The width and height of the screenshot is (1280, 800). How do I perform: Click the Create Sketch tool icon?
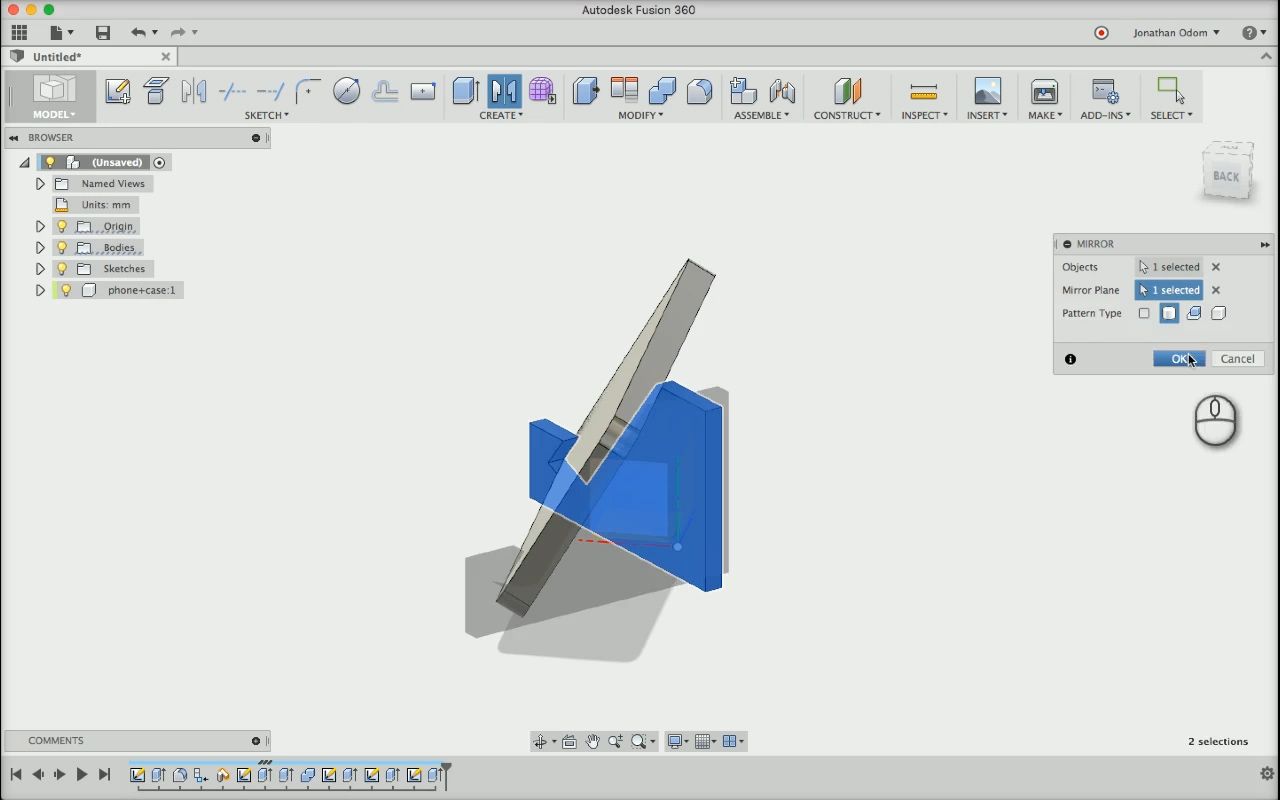pyautogui.click(x=118, y=91)
